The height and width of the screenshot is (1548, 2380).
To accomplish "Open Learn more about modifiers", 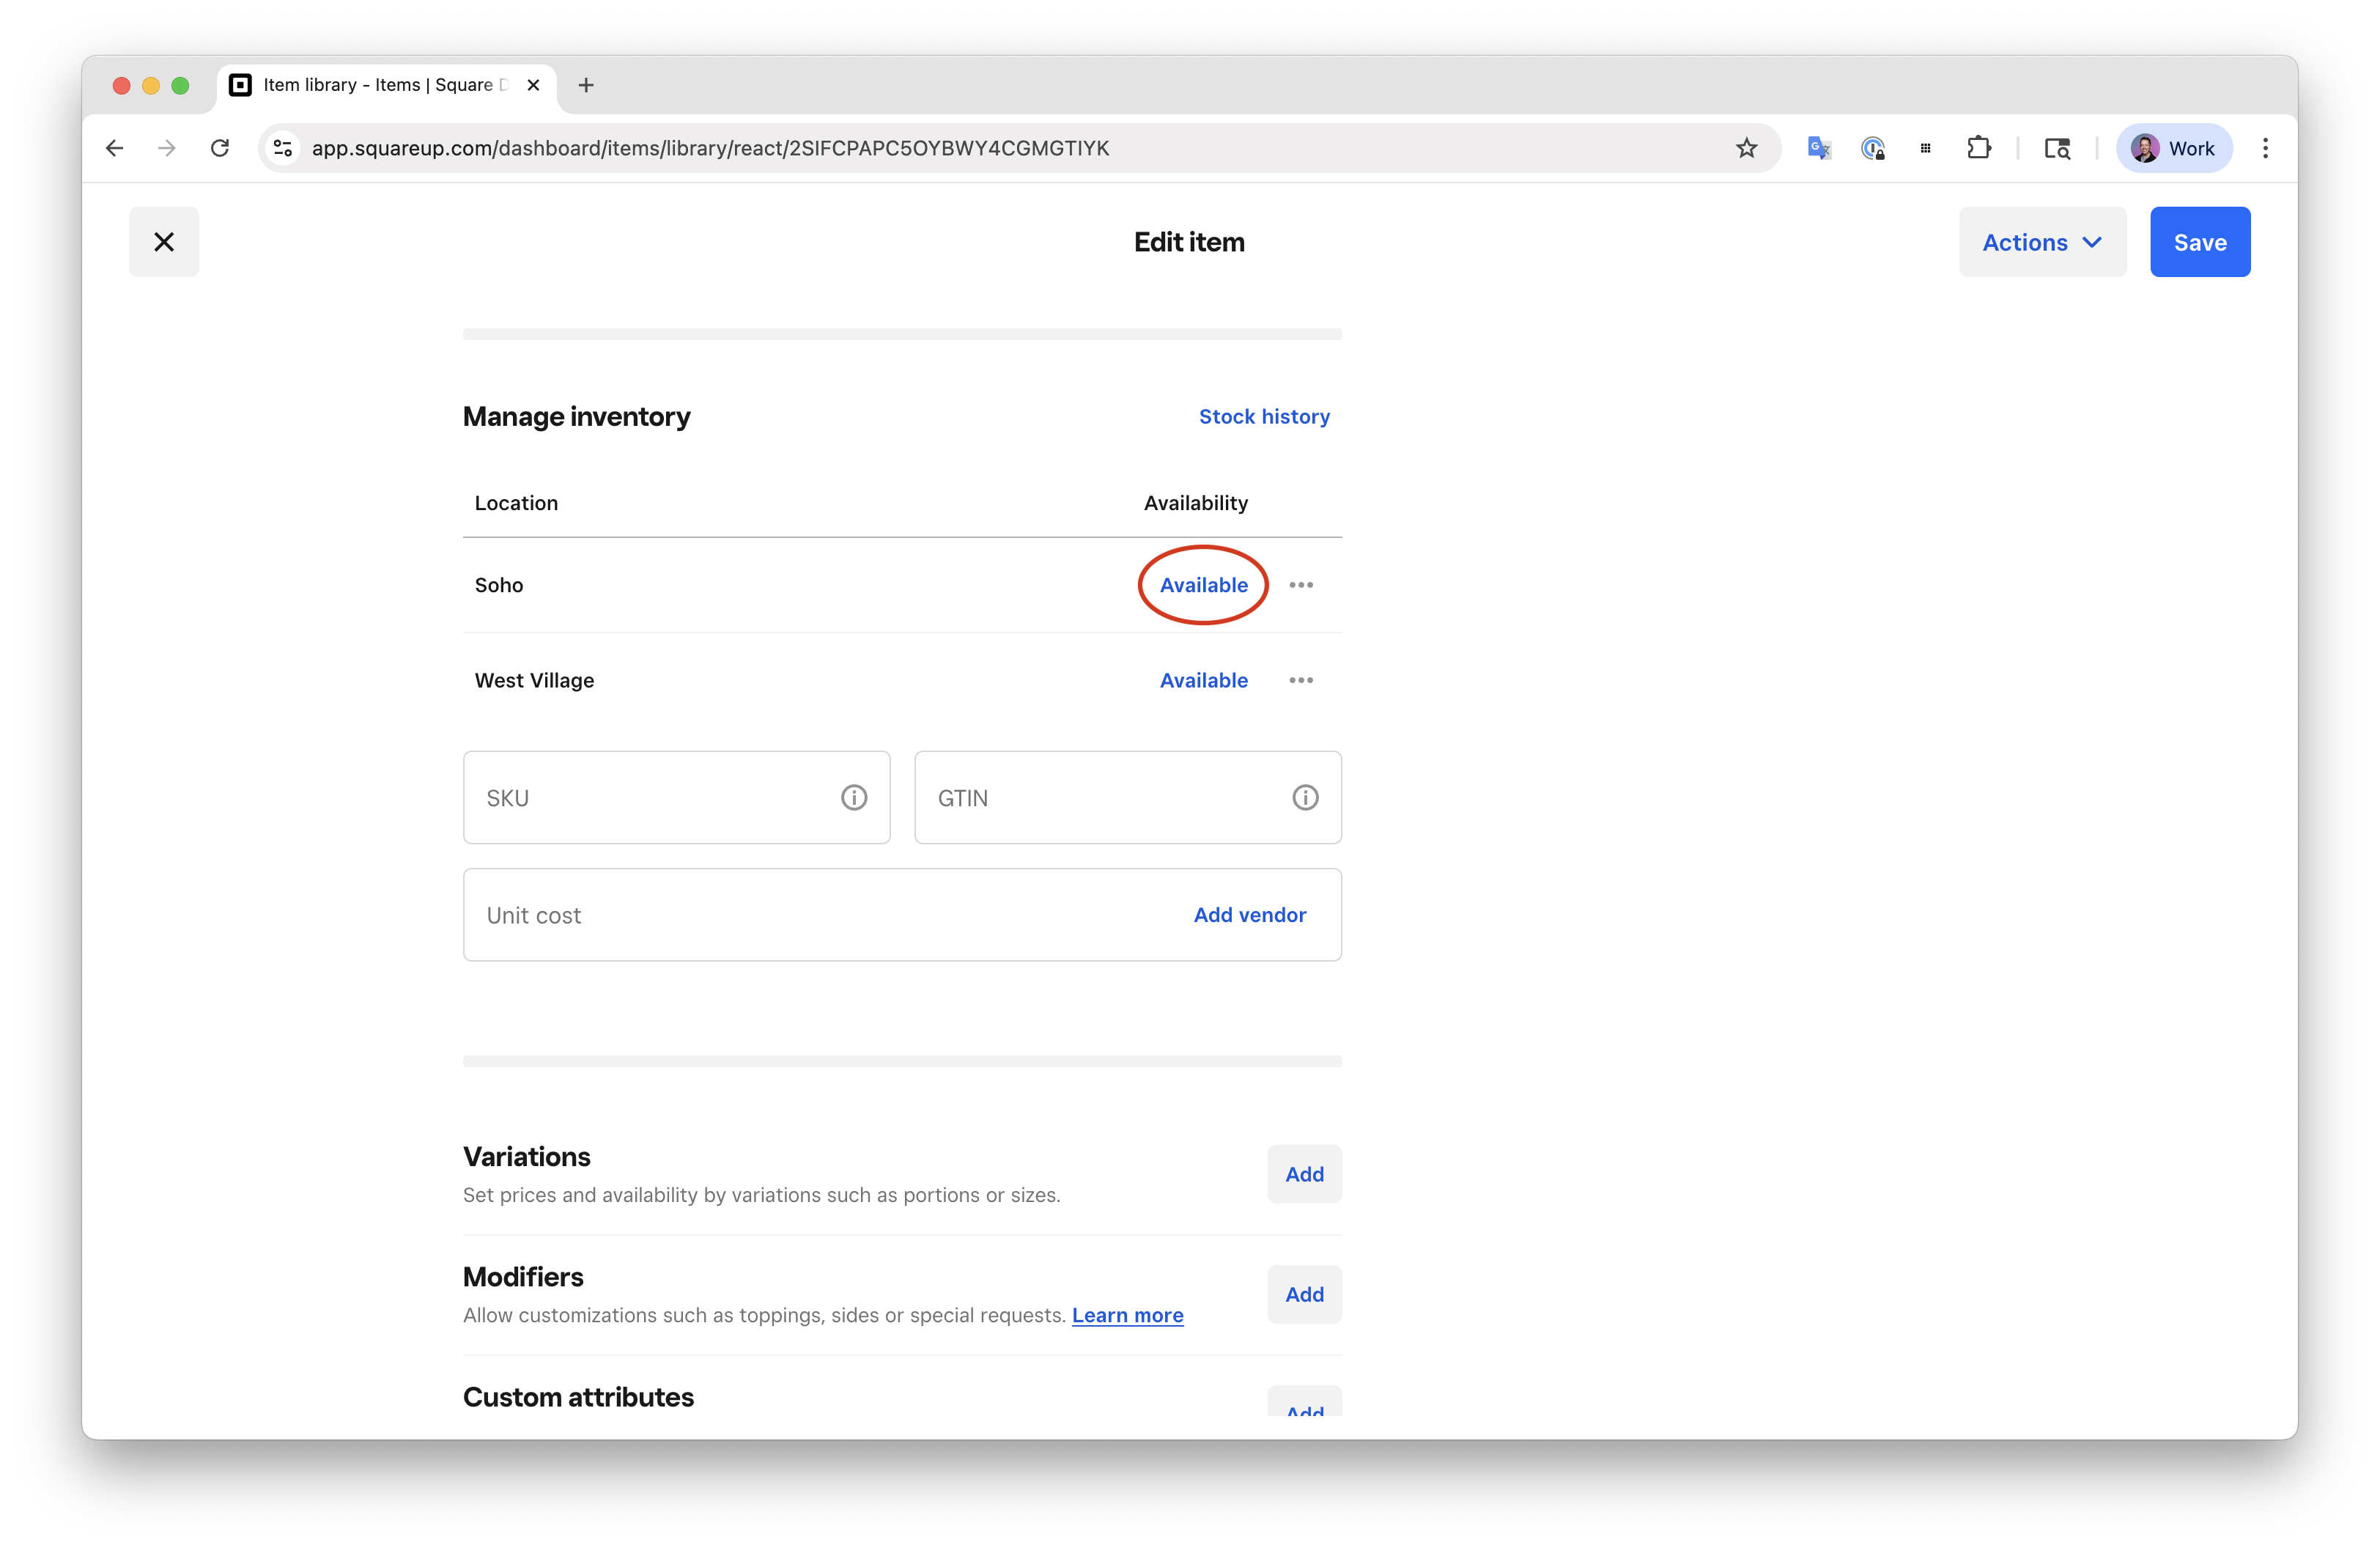I will tap(1127, 1315).
